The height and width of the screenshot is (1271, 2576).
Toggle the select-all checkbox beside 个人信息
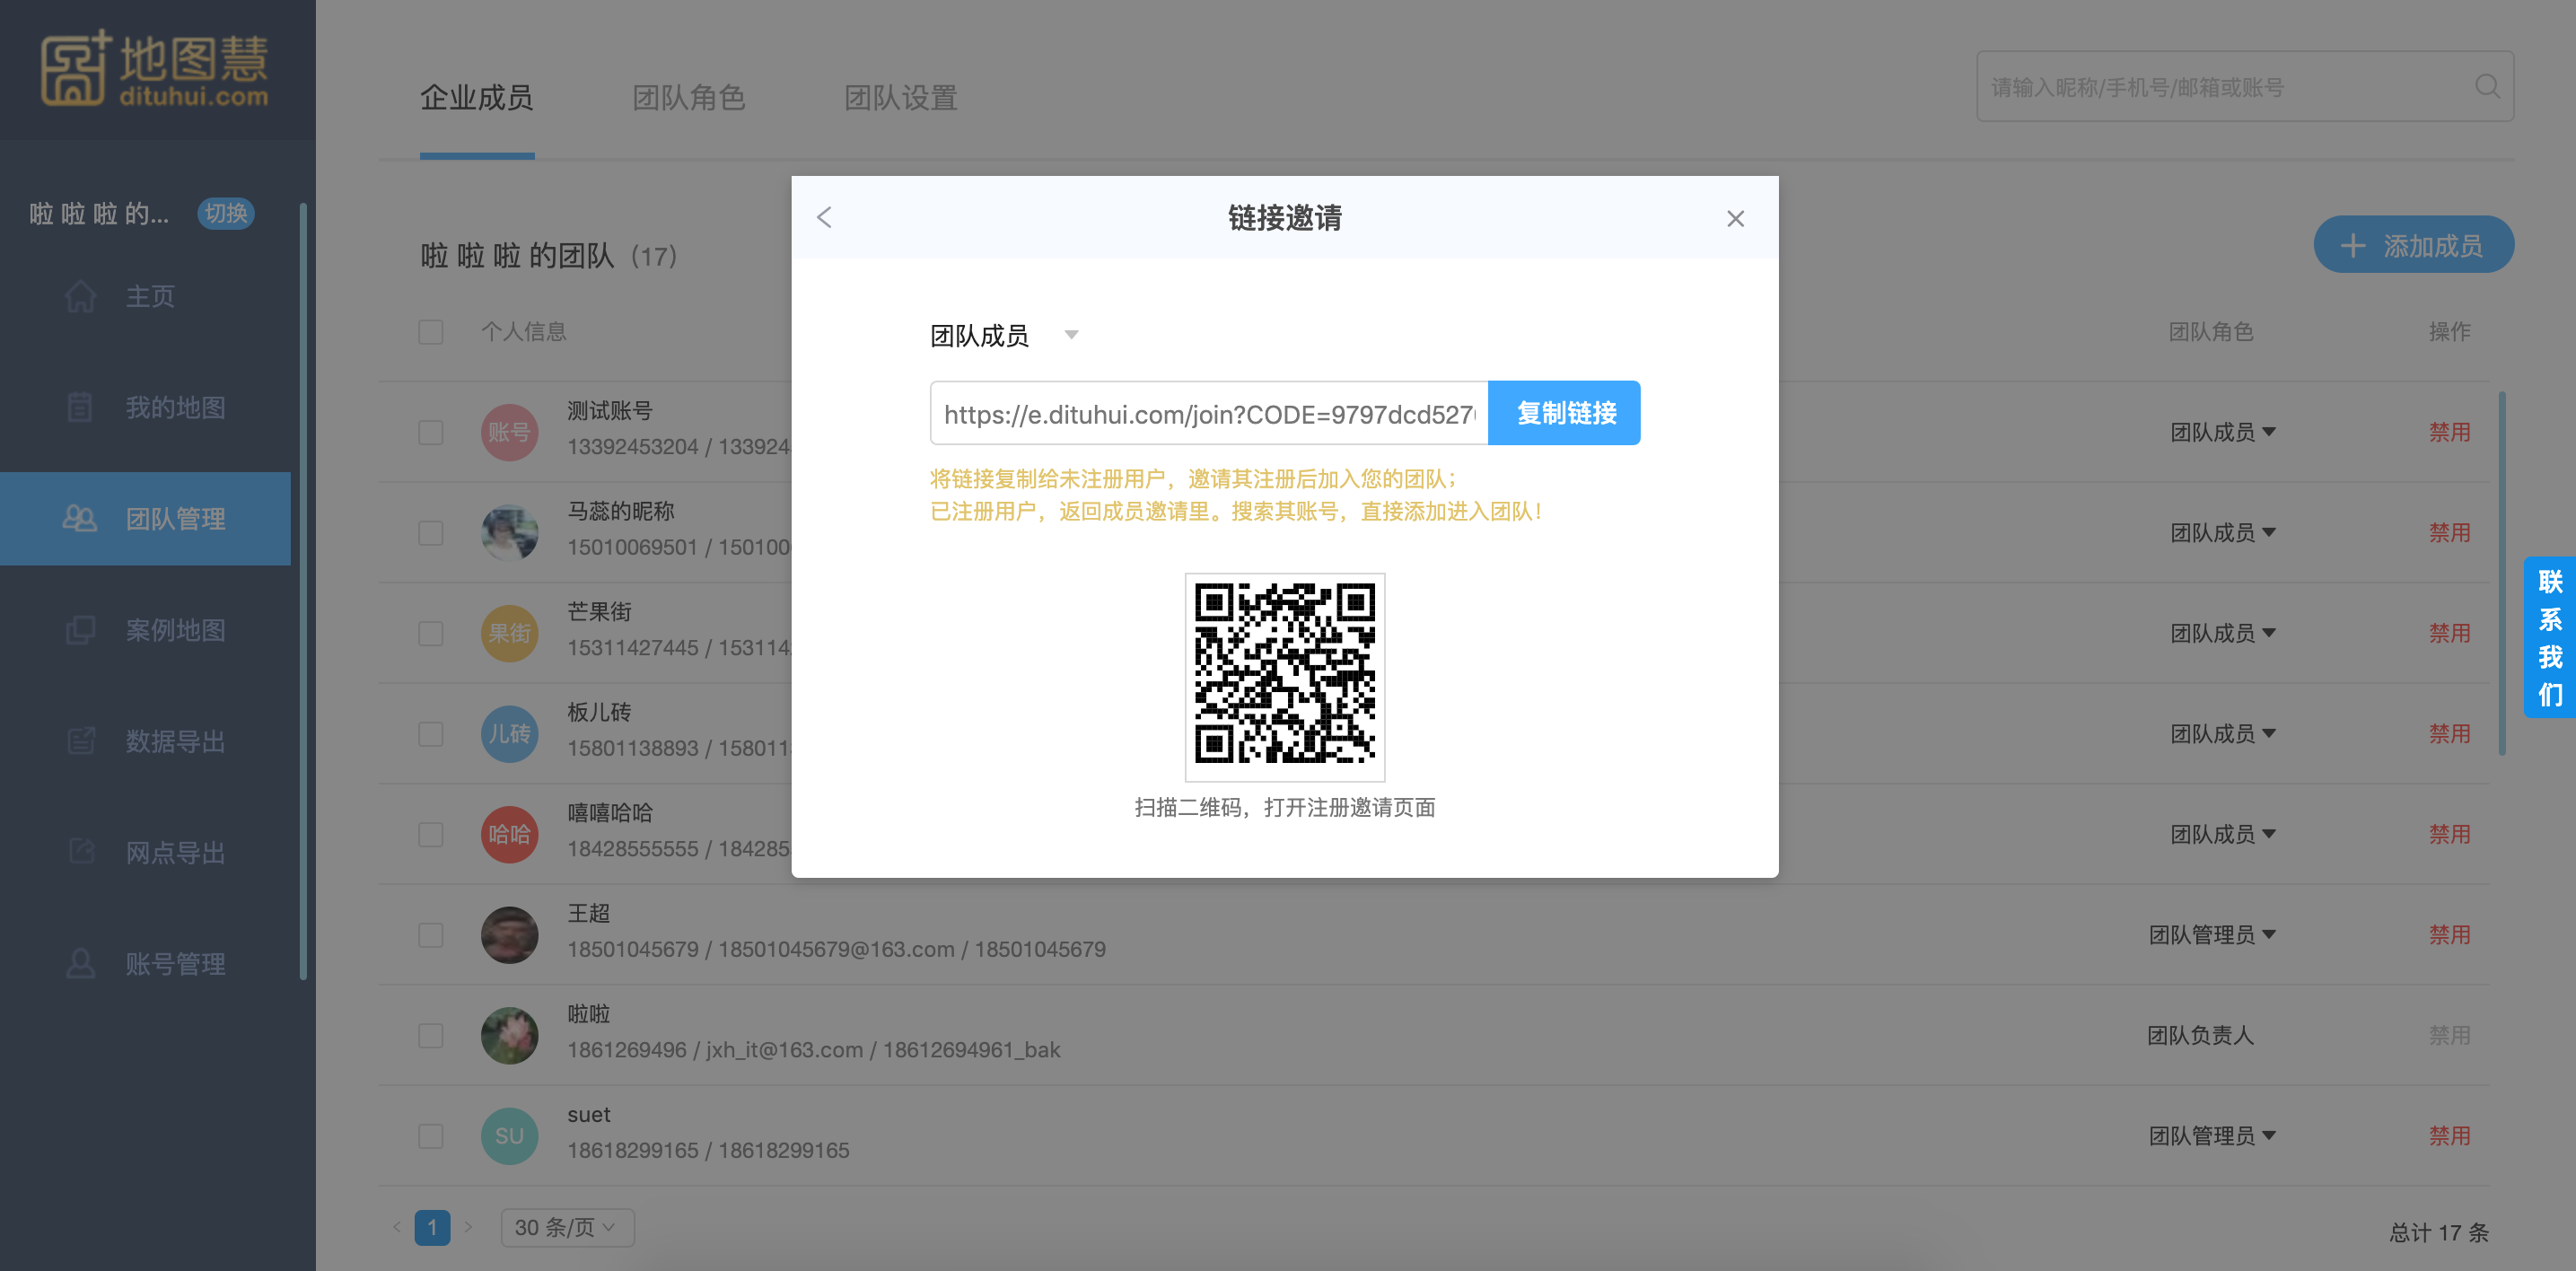[x=431, y=332]
